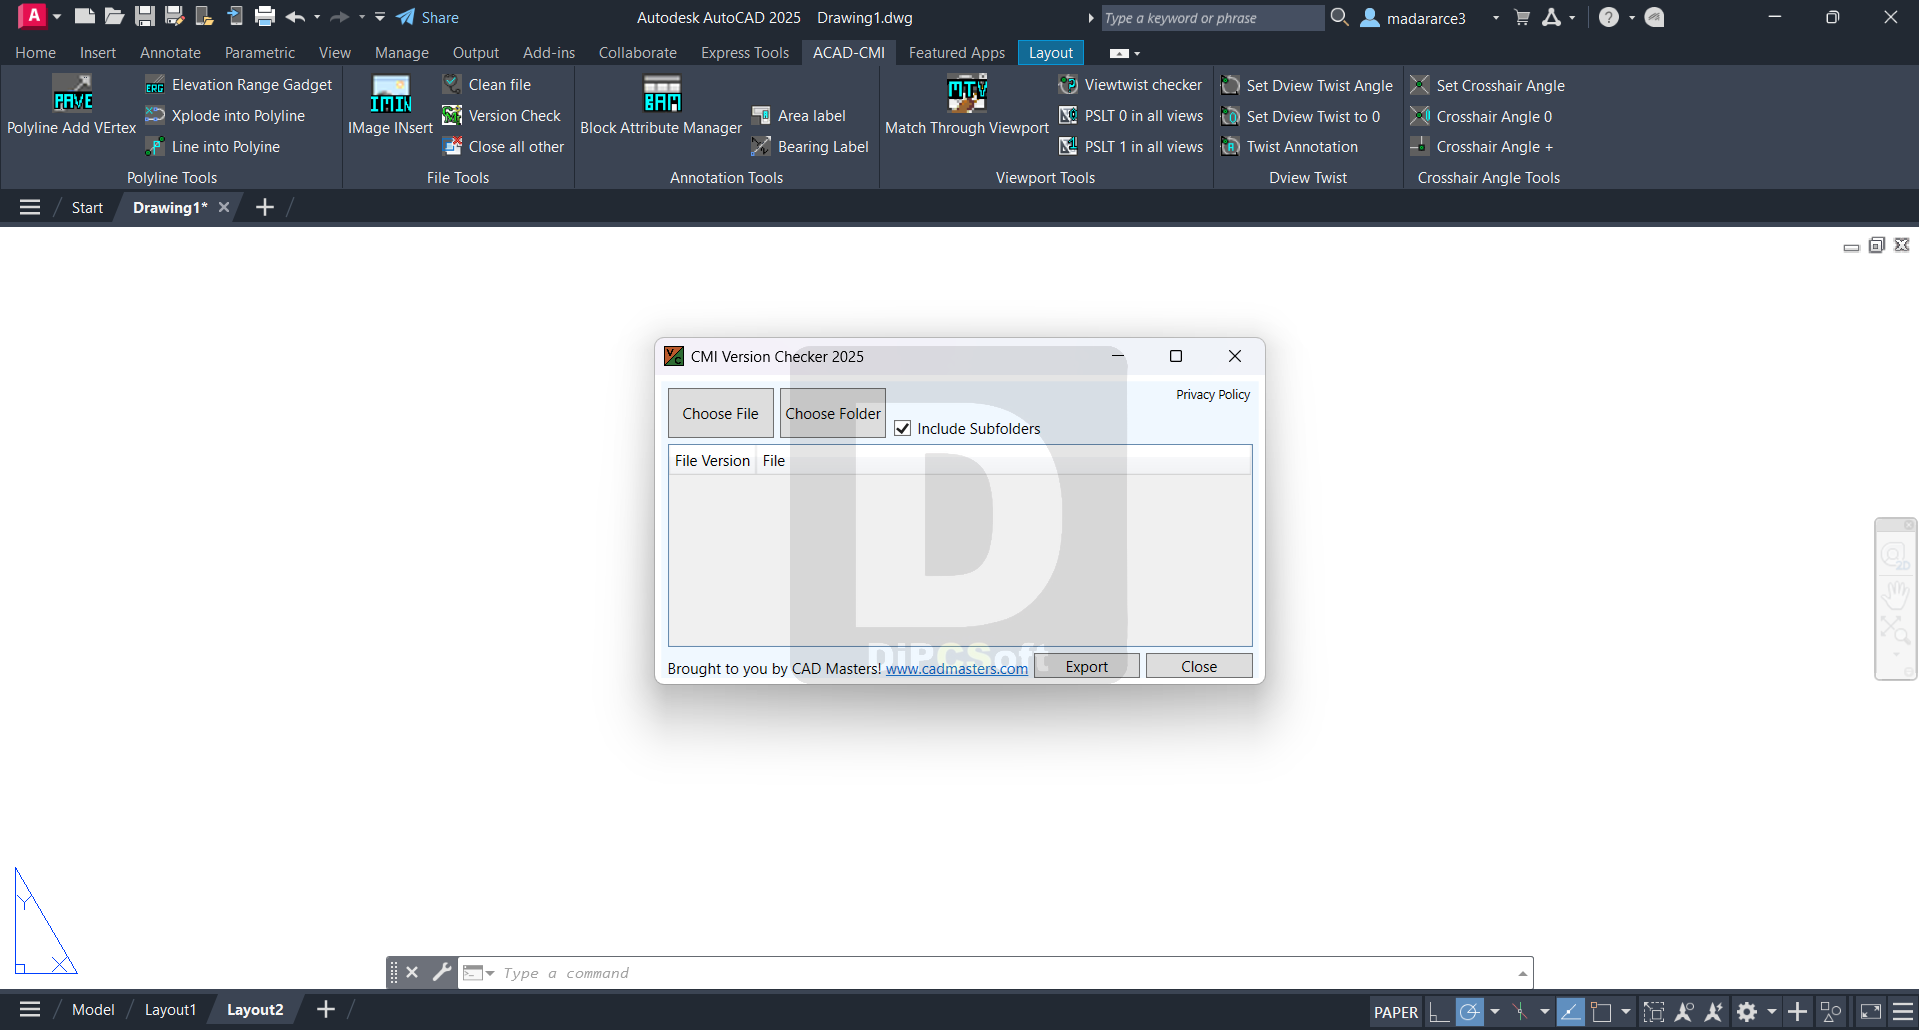Click the Undo arrow icon
Image resolution: width=1919 pixels, height=1030 pixels.
(295, 17)
